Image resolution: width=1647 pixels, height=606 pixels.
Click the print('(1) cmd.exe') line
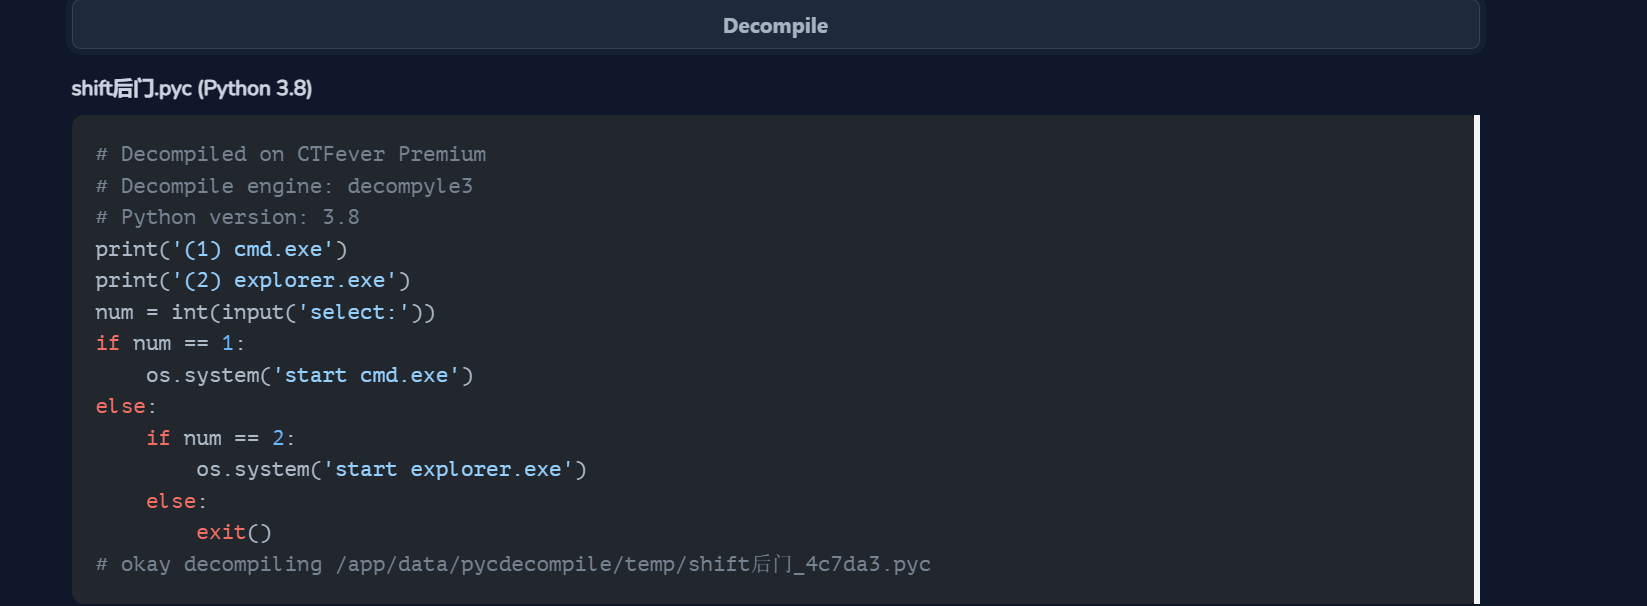pyautogui.click(x=221, y=249)
